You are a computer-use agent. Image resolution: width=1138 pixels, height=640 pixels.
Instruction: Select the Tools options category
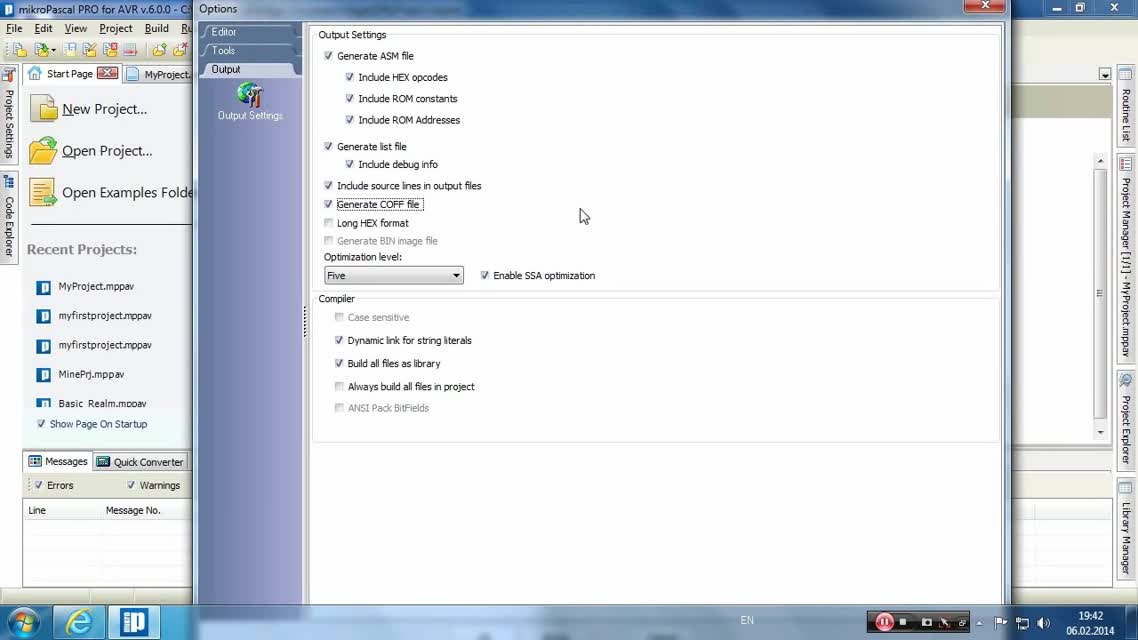250,51
